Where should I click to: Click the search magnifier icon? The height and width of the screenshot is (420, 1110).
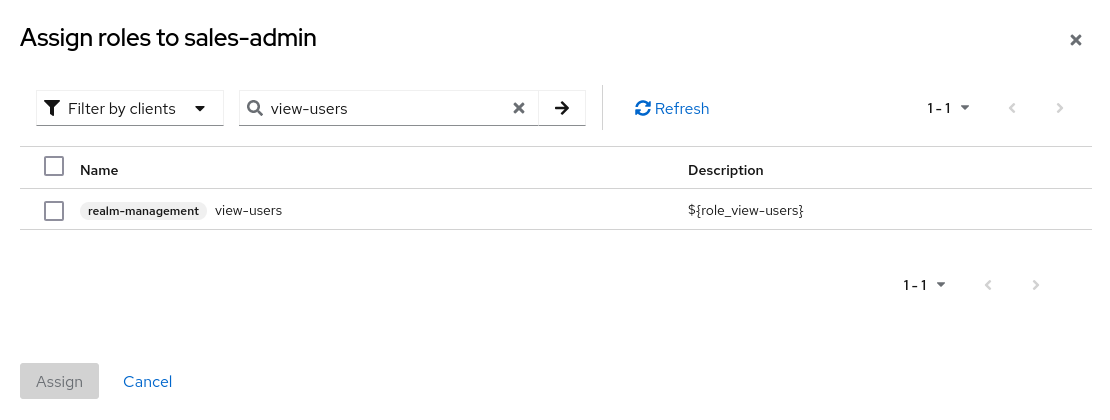click(x=255, y=108)
